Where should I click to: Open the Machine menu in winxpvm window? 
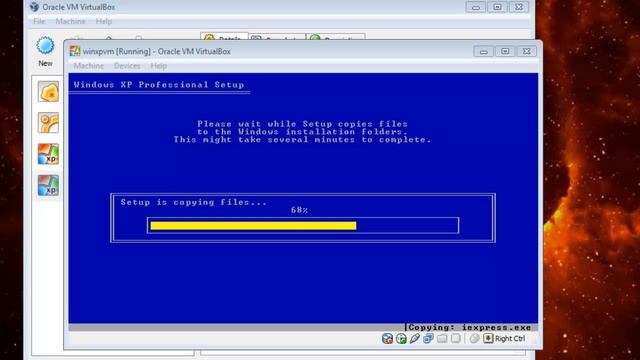pos(89,66)
